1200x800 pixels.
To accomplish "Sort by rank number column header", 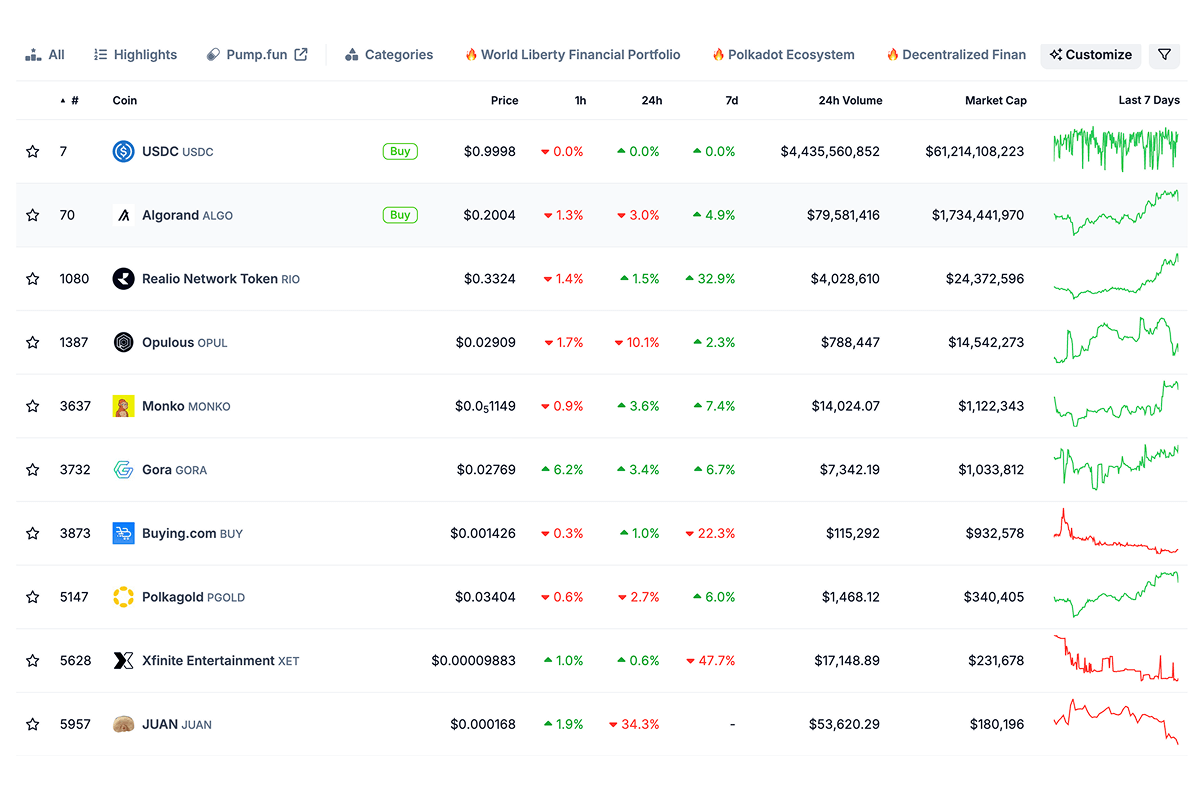I will point(70,100).
